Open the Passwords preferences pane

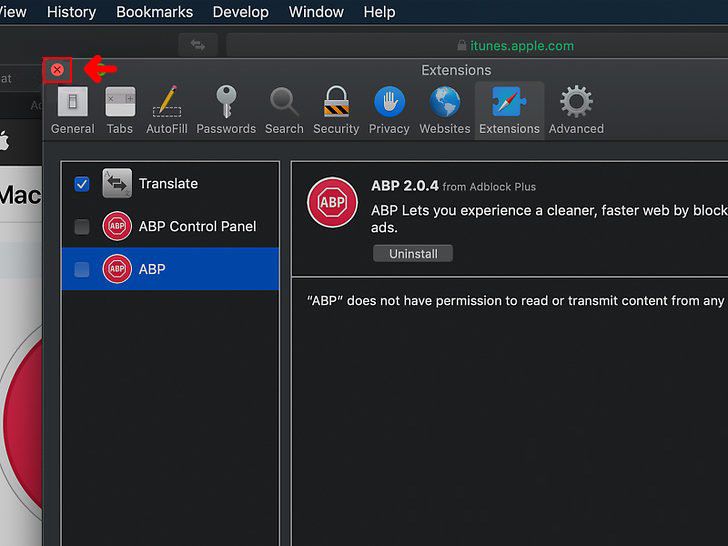226,110
